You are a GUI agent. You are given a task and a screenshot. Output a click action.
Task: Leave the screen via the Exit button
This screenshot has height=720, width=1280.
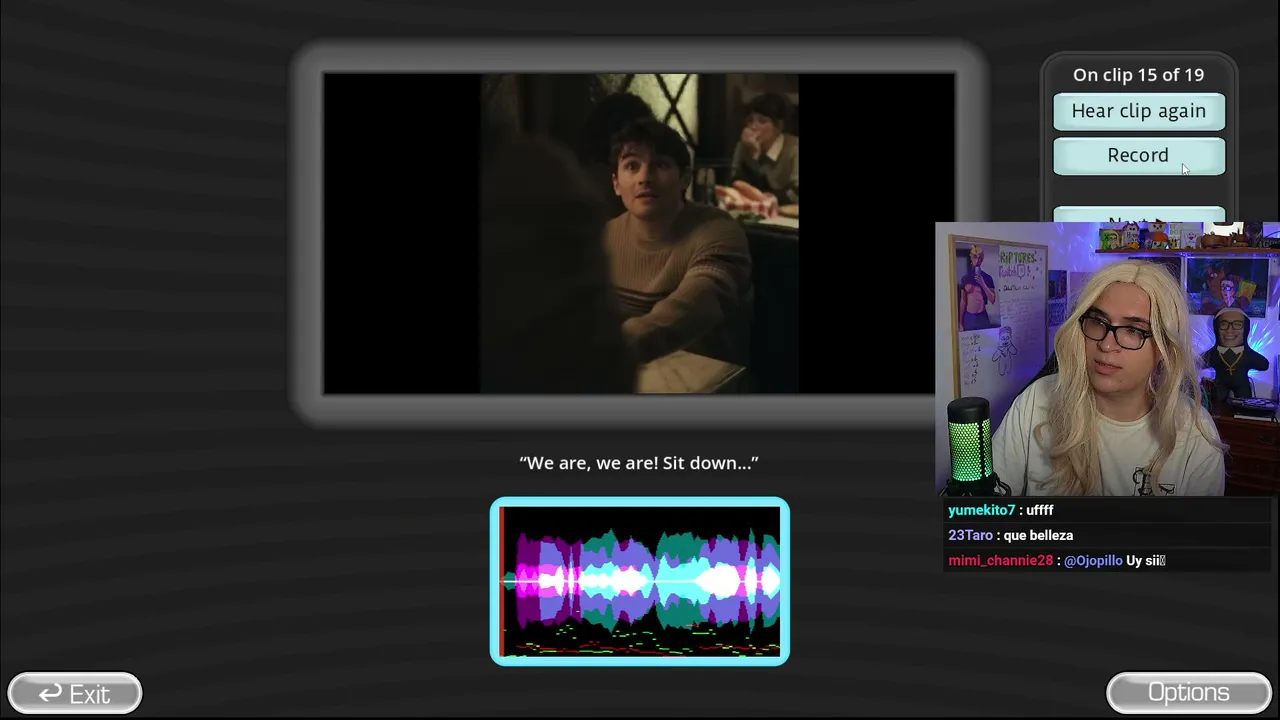(x=75, y=693)
